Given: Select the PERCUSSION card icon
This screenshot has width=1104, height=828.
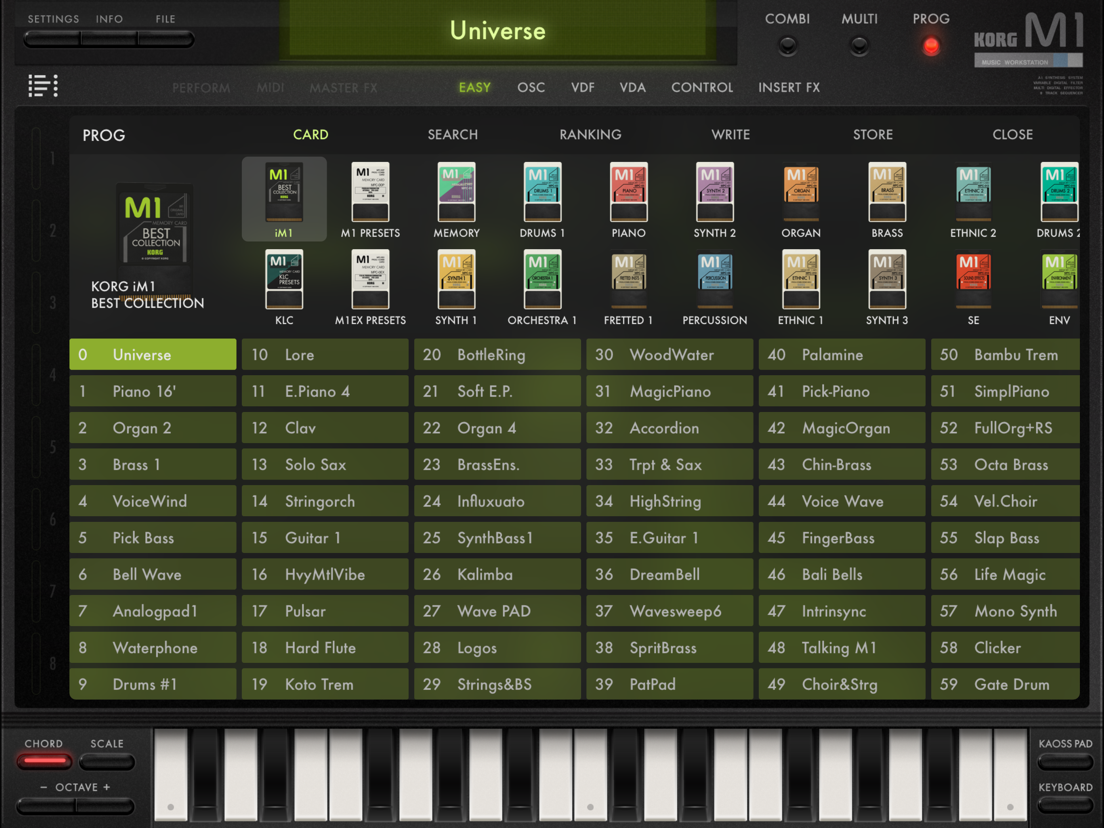Looking at the screenshot, I should (x=714, y=282).
